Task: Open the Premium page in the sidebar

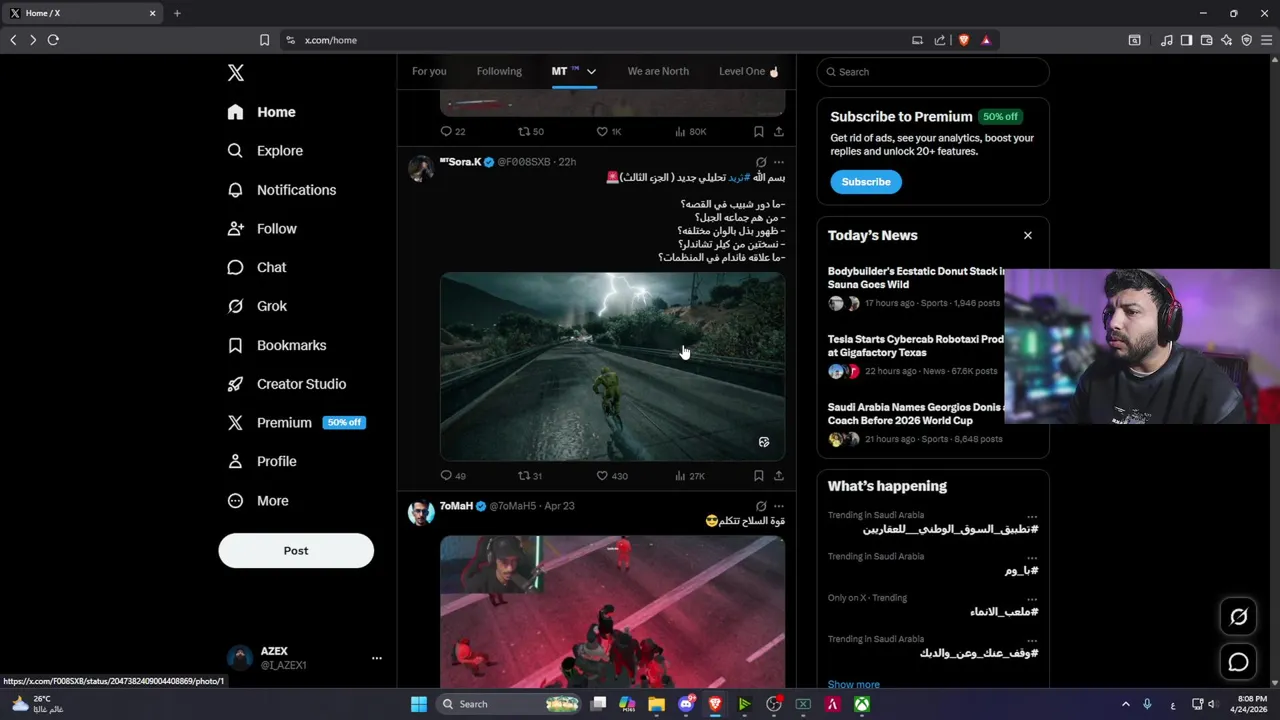Action: (296, 423)
